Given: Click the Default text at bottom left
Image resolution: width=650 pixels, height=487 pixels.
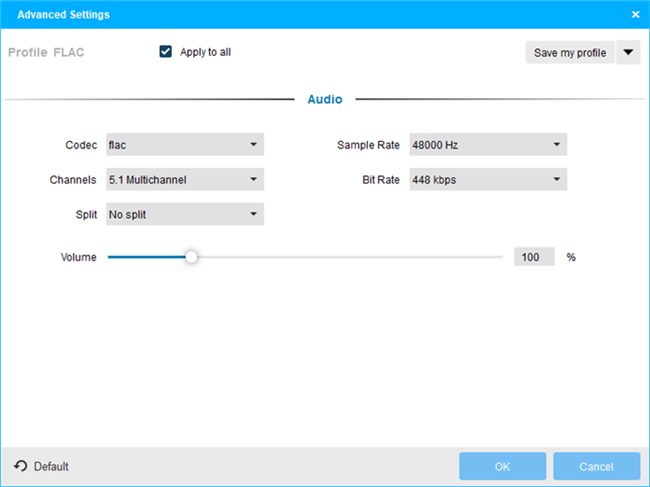Looking at the screenshot, I should (51, 466).
